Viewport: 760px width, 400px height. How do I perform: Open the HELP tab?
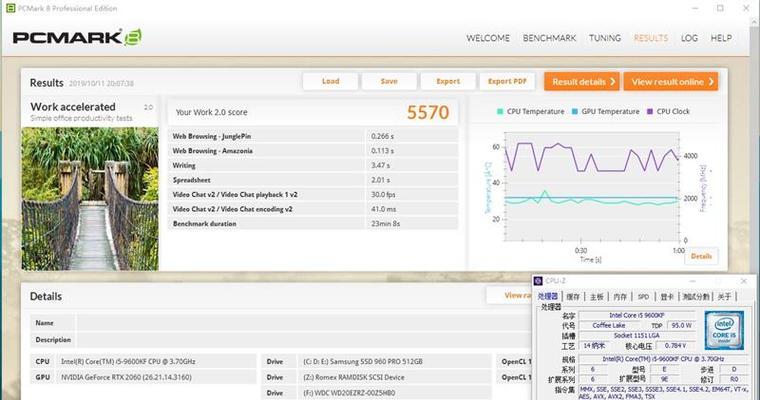(x=721, y=38)
